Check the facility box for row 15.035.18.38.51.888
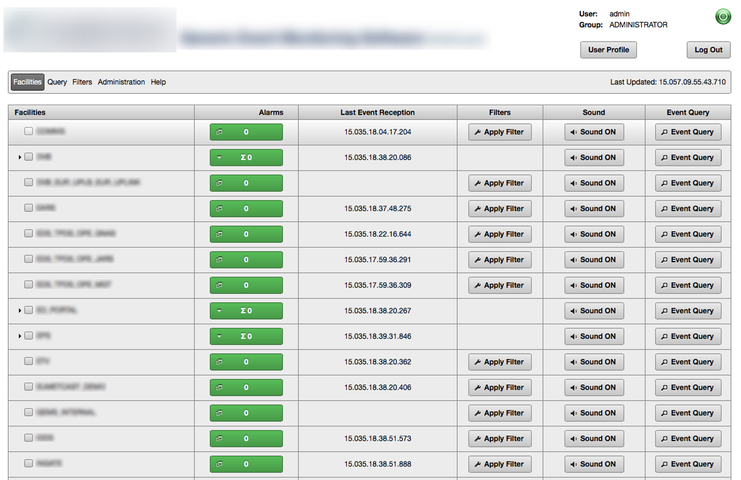 (28, 464)
